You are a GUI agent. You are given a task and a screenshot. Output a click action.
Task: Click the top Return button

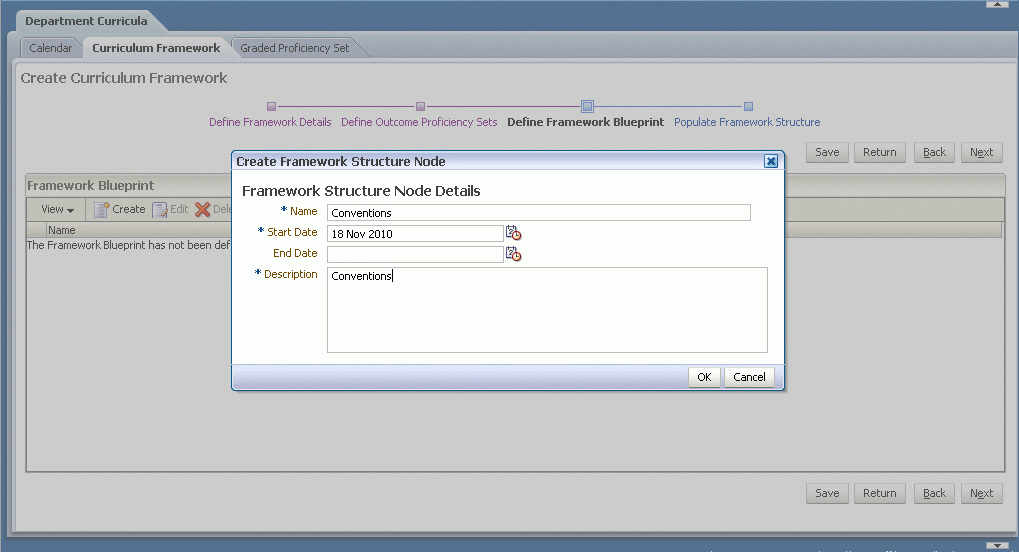(879, 152)
